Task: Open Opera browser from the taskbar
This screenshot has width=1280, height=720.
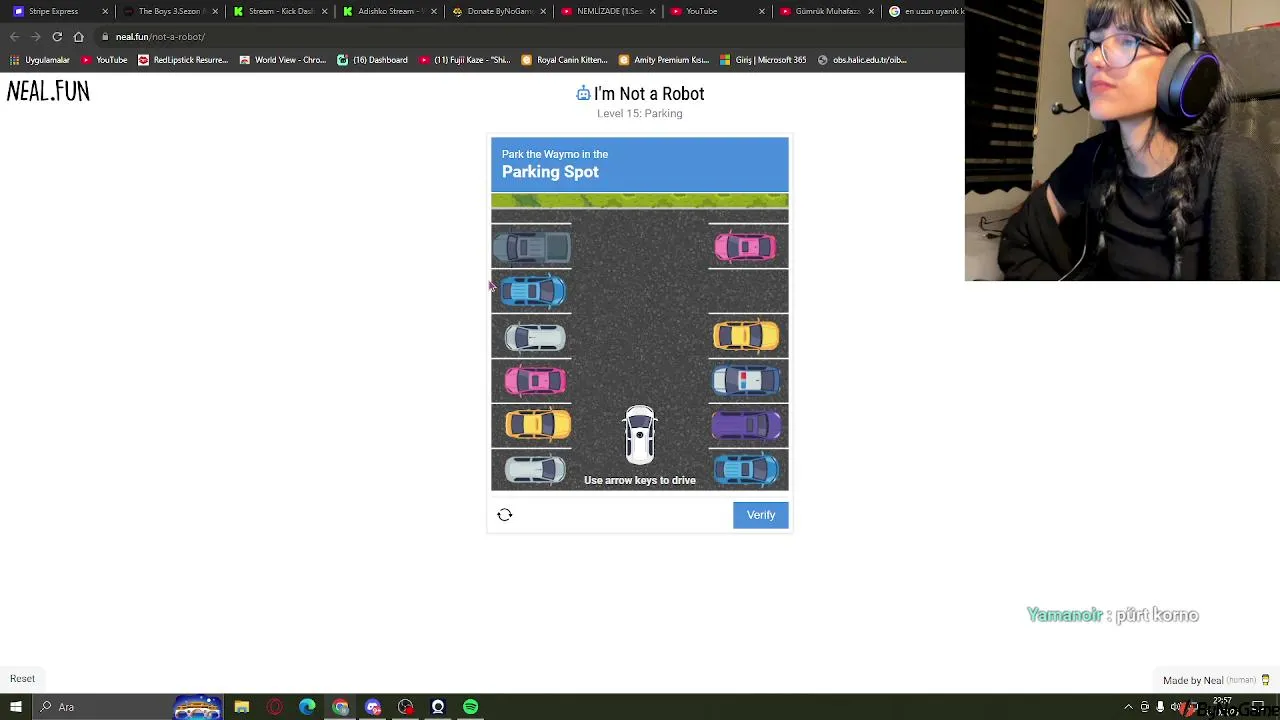Action: [275, 707]
